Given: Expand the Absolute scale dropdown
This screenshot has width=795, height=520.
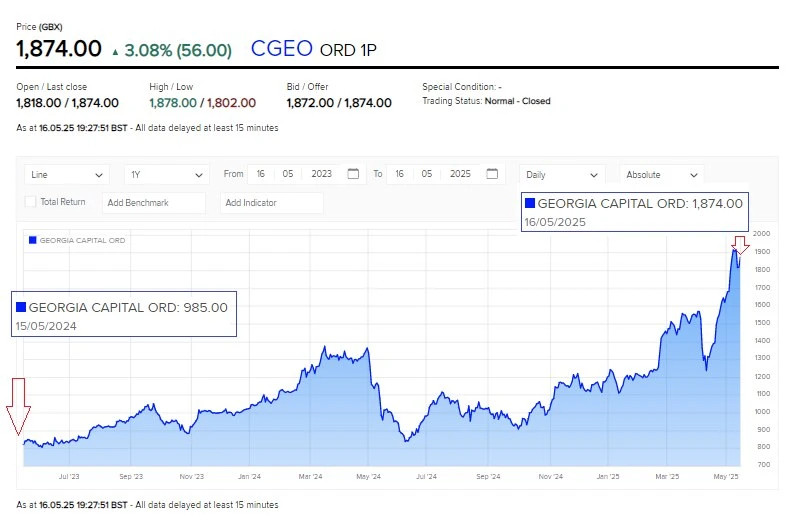Looking at the screenshot, I should click(x=662, y=175).
